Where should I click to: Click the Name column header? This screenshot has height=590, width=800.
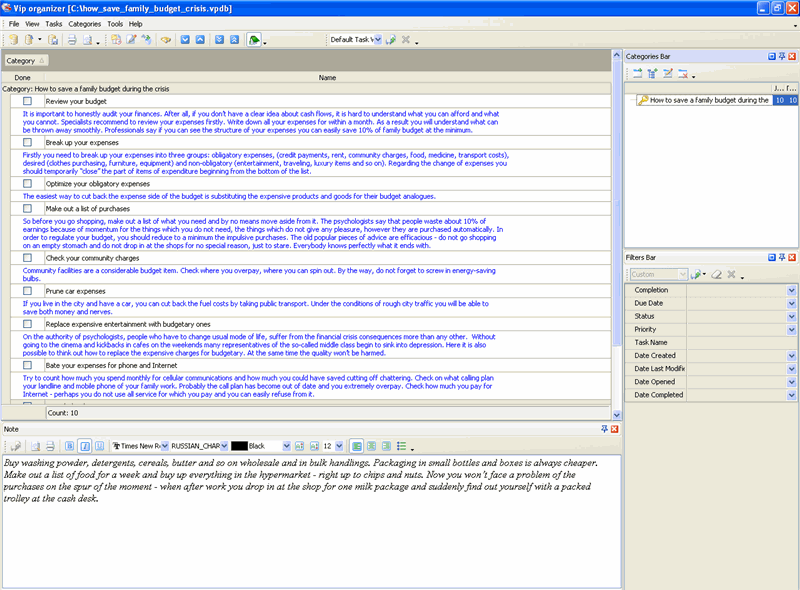327,78
